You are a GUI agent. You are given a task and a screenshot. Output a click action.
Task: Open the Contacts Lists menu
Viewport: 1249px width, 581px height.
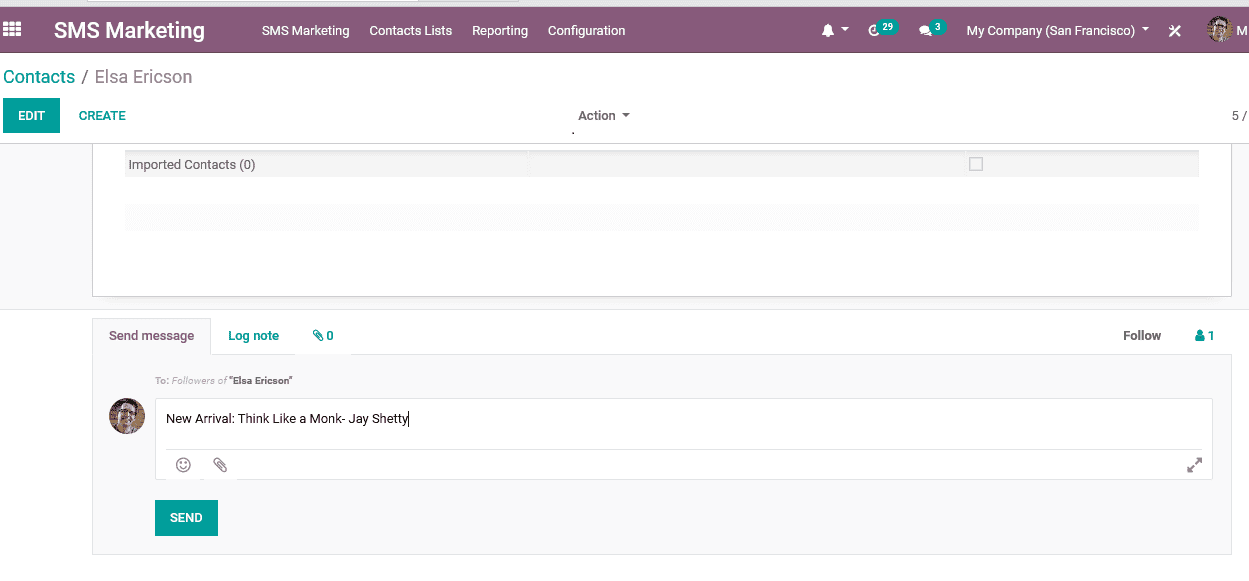(x=411, y=31)
